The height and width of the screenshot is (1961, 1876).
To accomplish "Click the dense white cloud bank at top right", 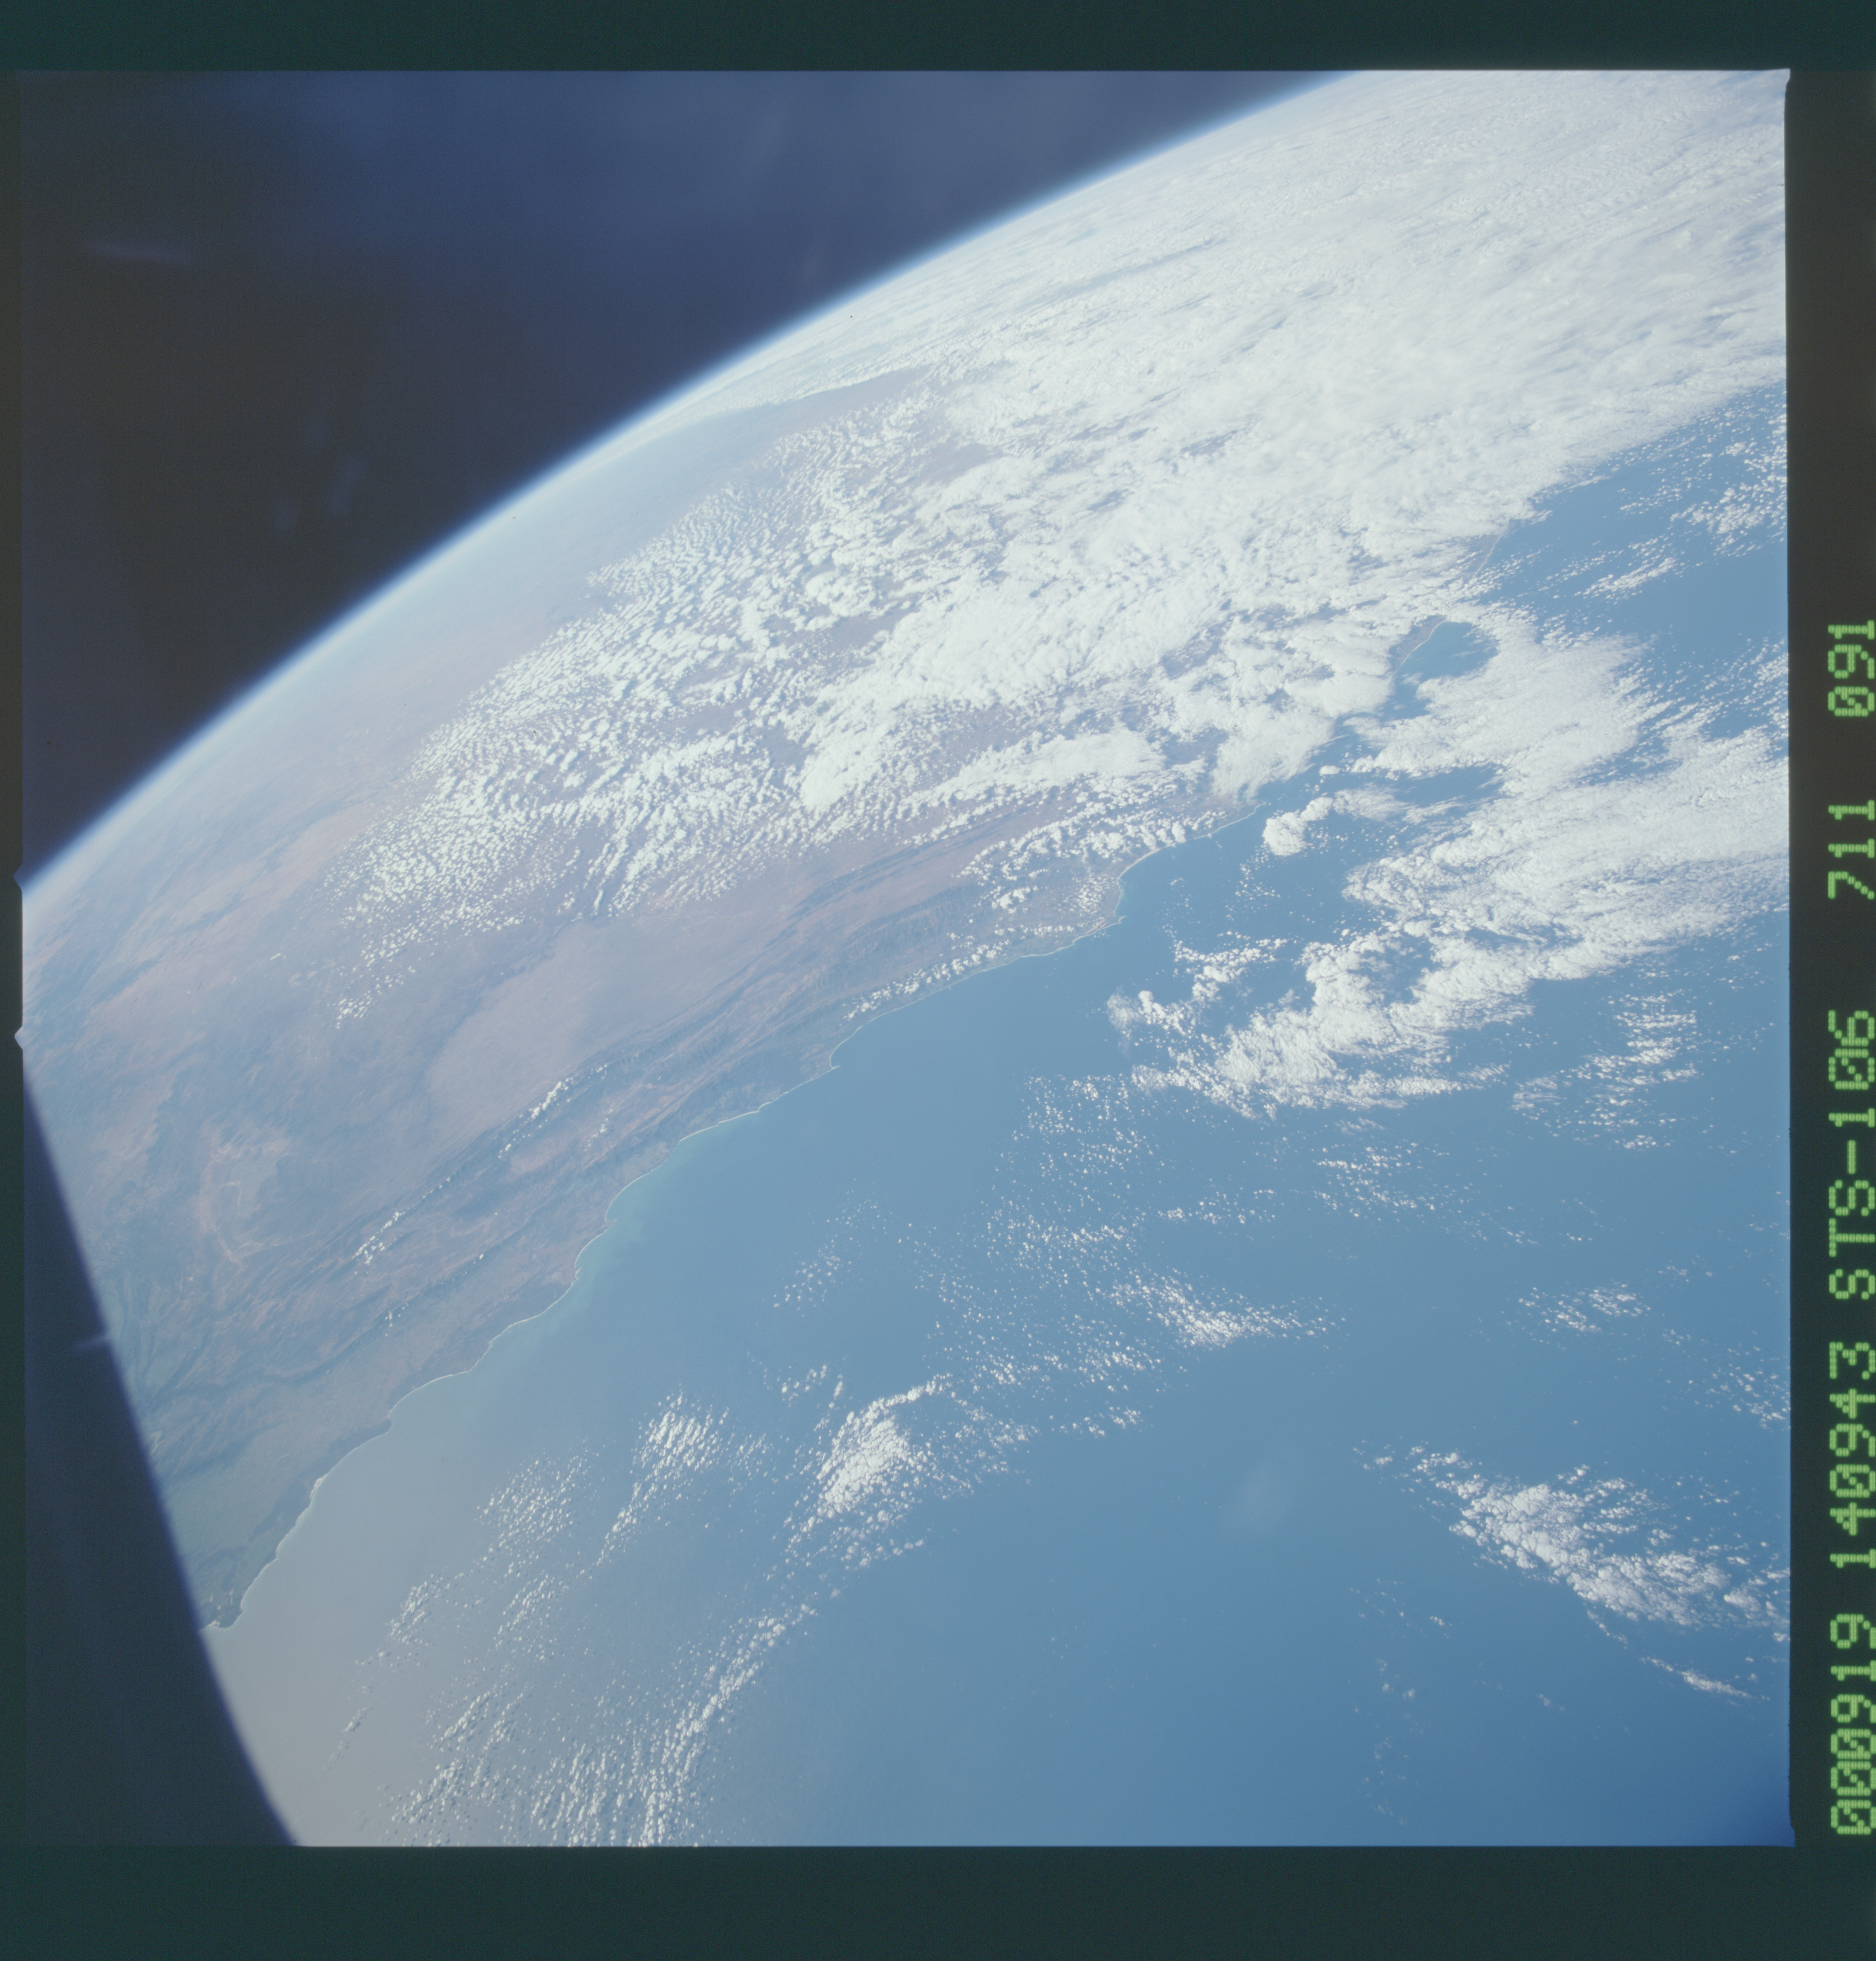I will 1500,300.
